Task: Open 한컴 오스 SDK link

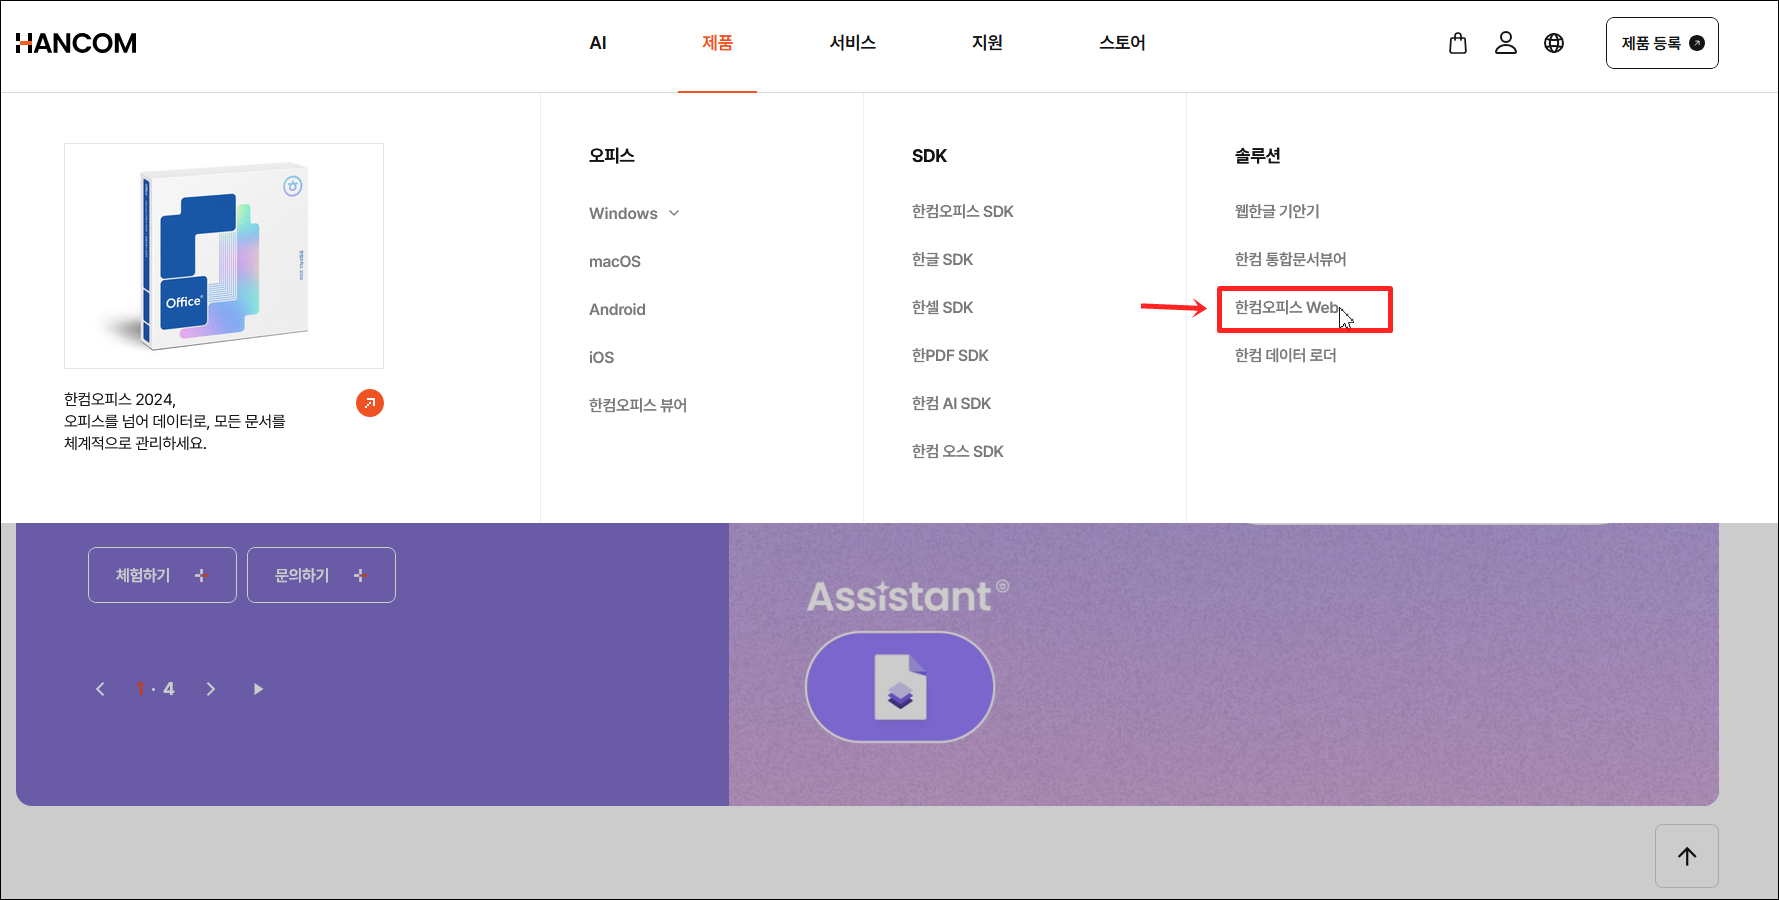Action: (x=957, y=451)
